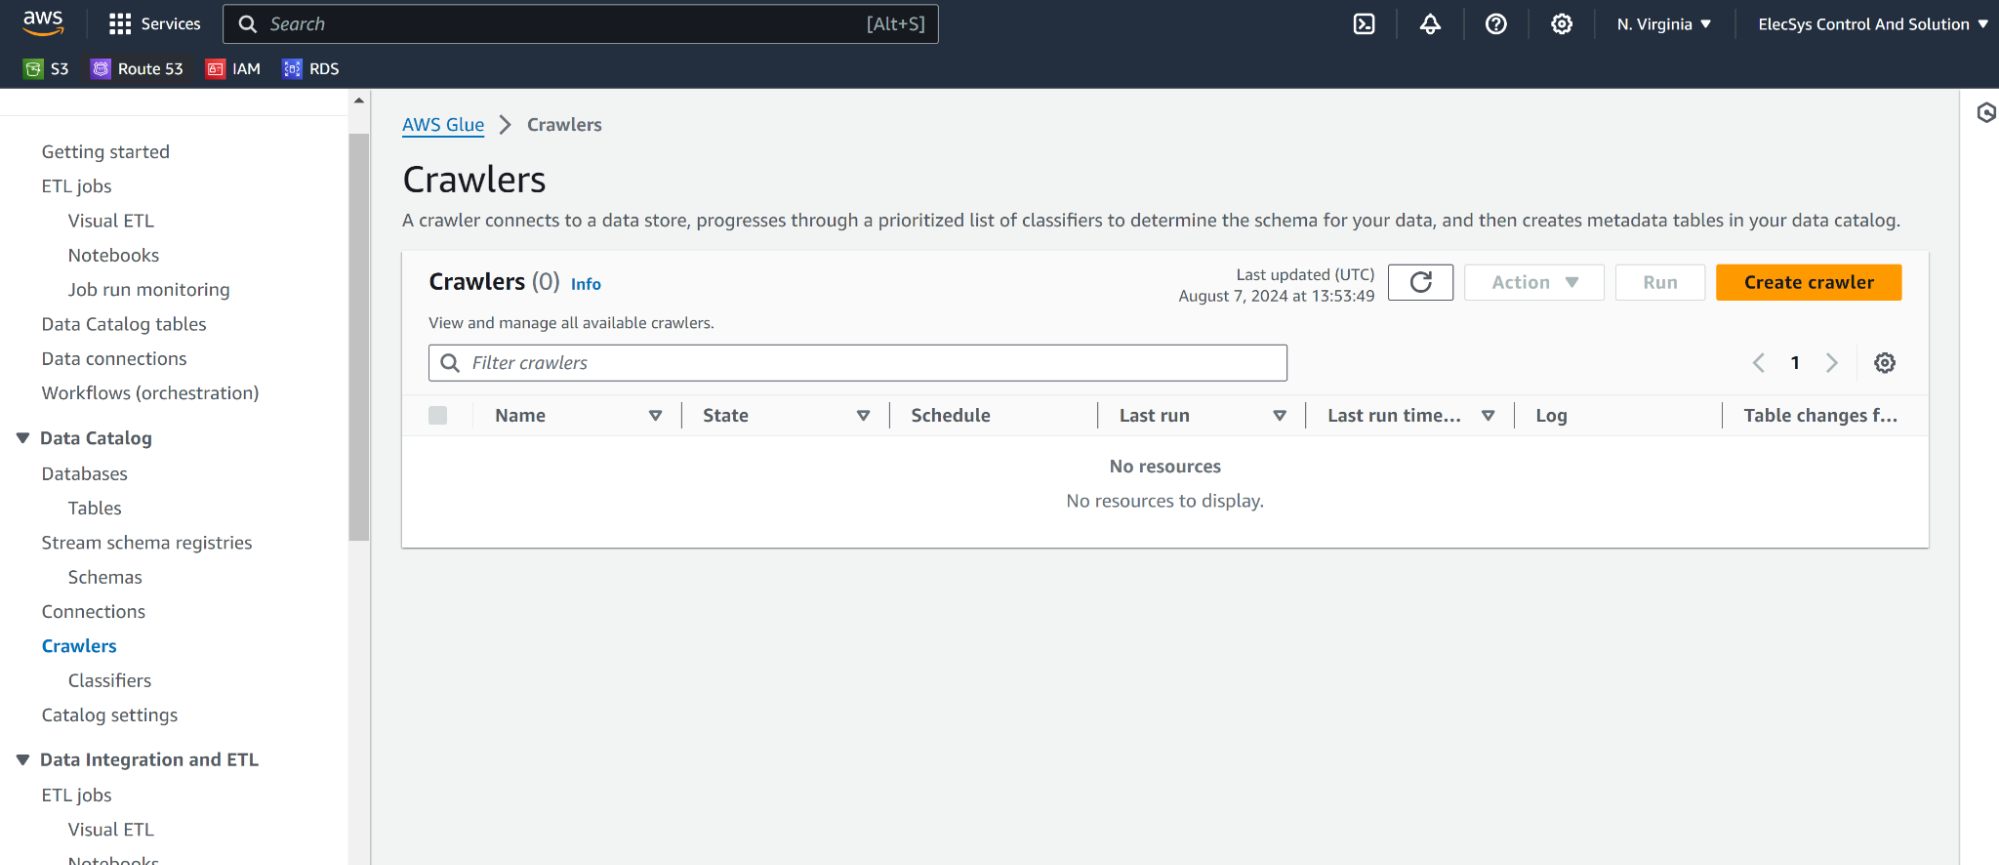Screen dimensions: 1999x865
Task: Open table preferences gear icon
Action: coord(1885,363)
